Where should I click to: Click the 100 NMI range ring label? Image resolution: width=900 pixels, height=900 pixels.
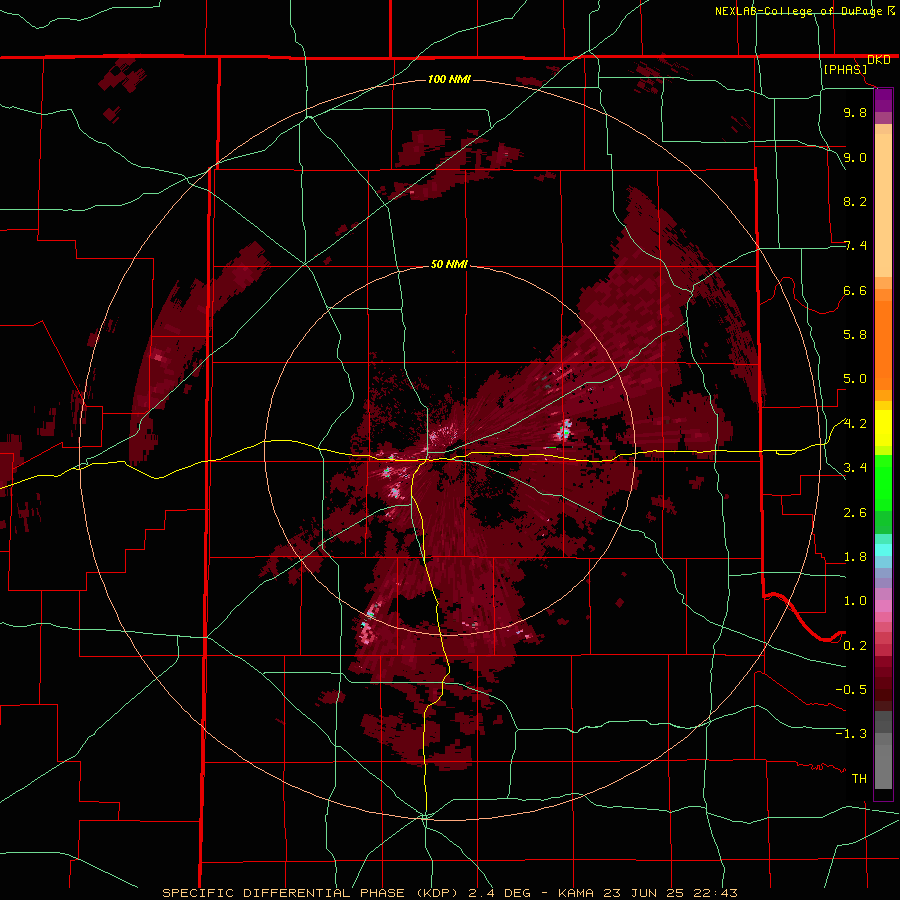point(449,79)
